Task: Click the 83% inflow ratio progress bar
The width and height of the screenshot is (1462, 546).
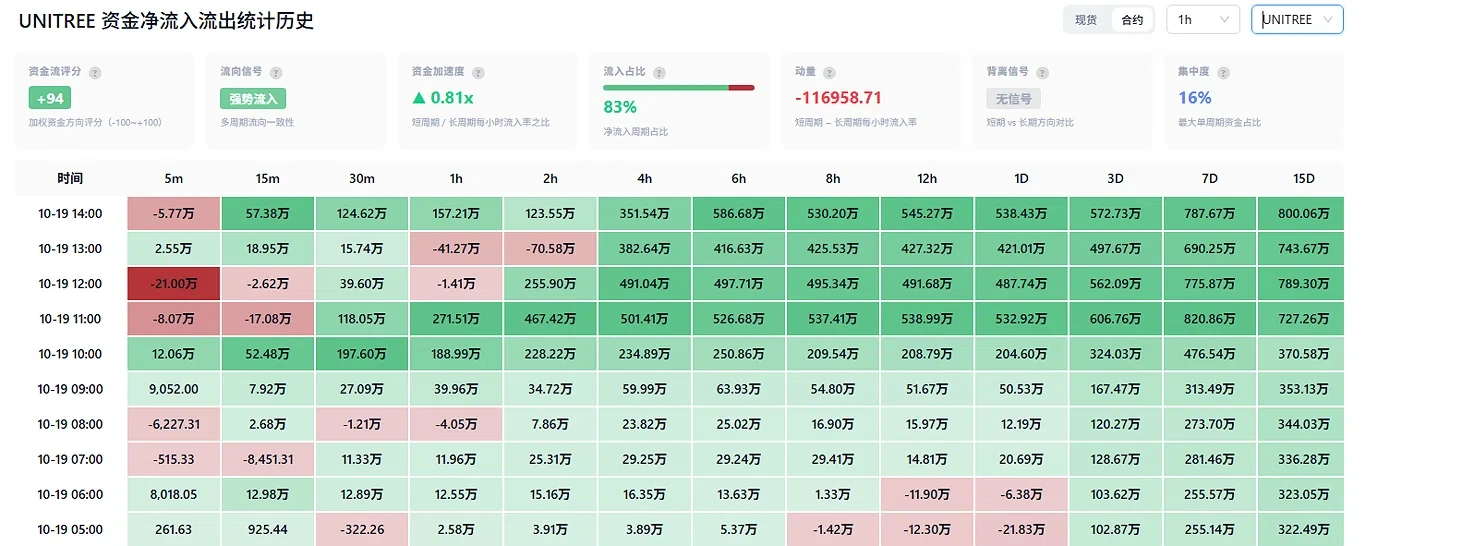Action: 679,88
